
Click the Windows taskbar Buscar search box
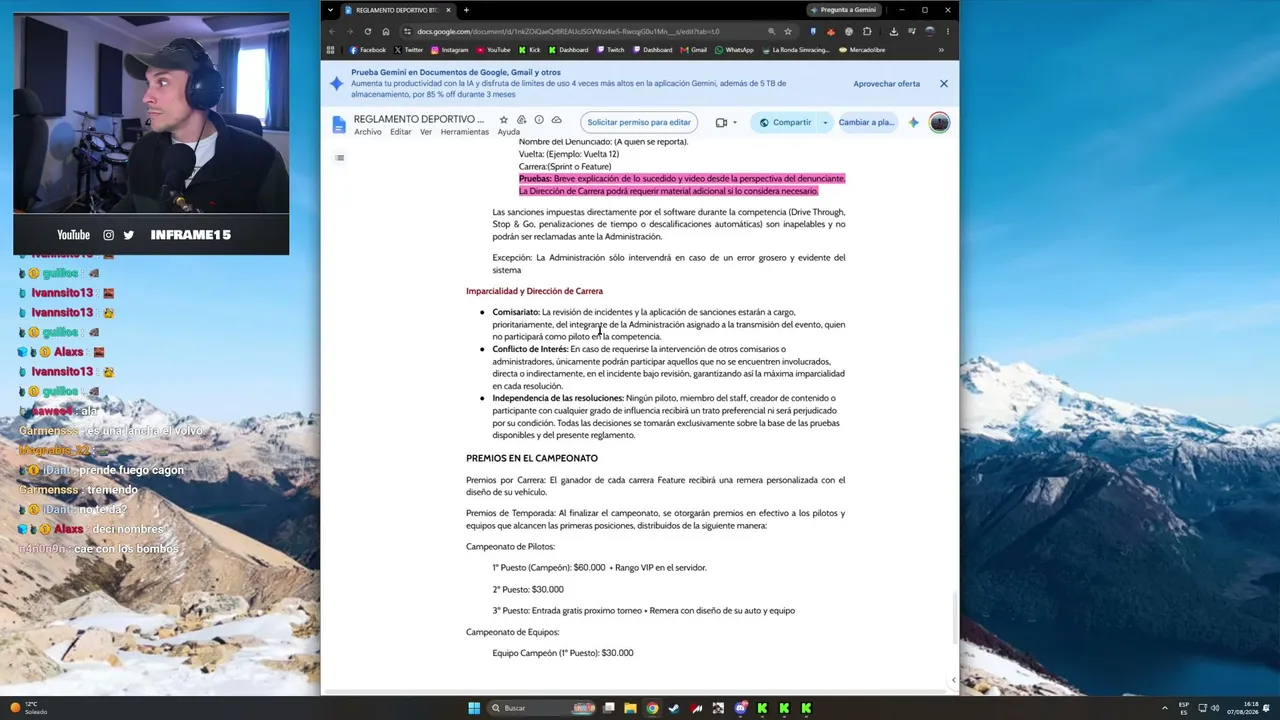coord(540,708)
